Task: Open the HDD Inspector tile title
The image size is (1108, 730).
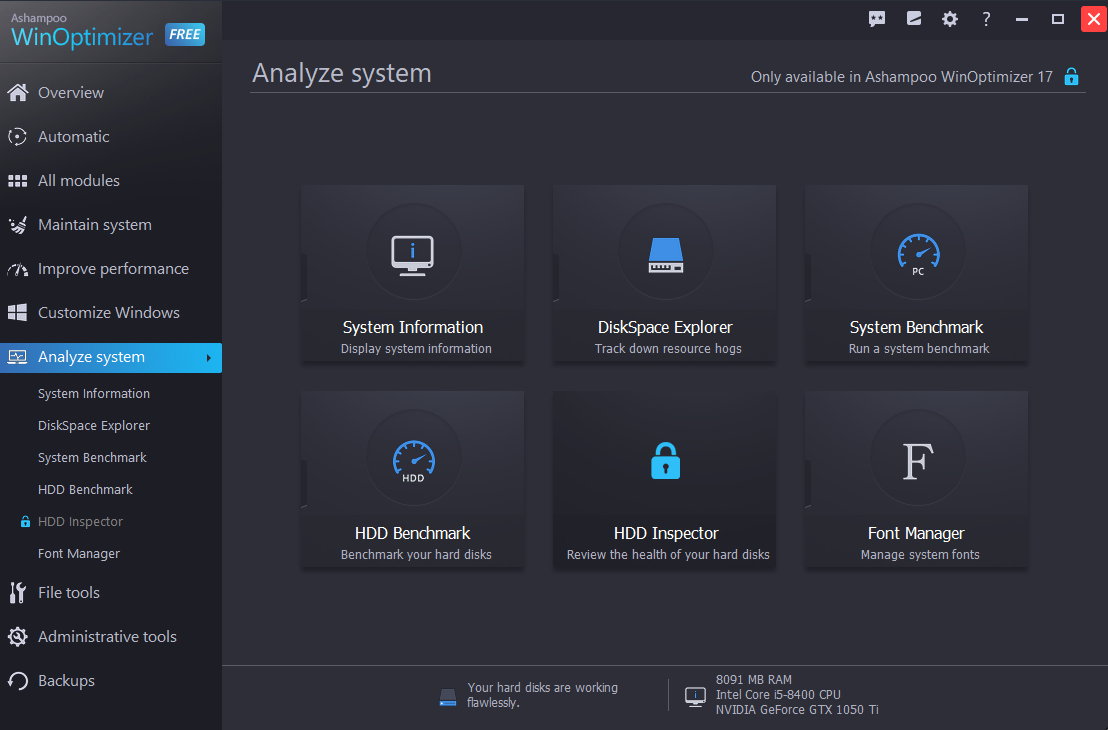Action: (666, 533)
